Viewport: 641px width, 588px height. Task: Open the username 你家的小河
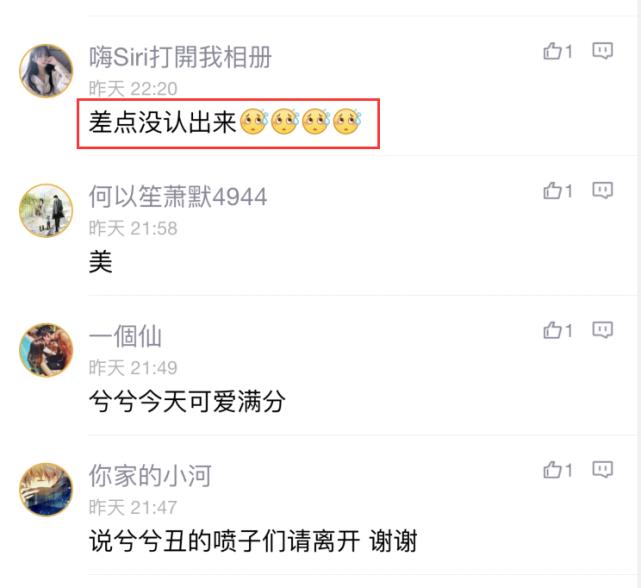point(150,476)
